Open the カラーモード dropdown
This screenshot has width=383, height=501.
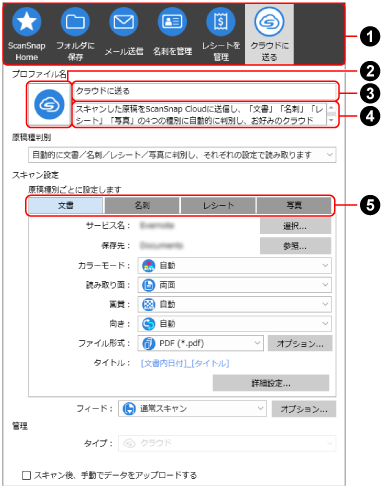click(x=235, y=266)
